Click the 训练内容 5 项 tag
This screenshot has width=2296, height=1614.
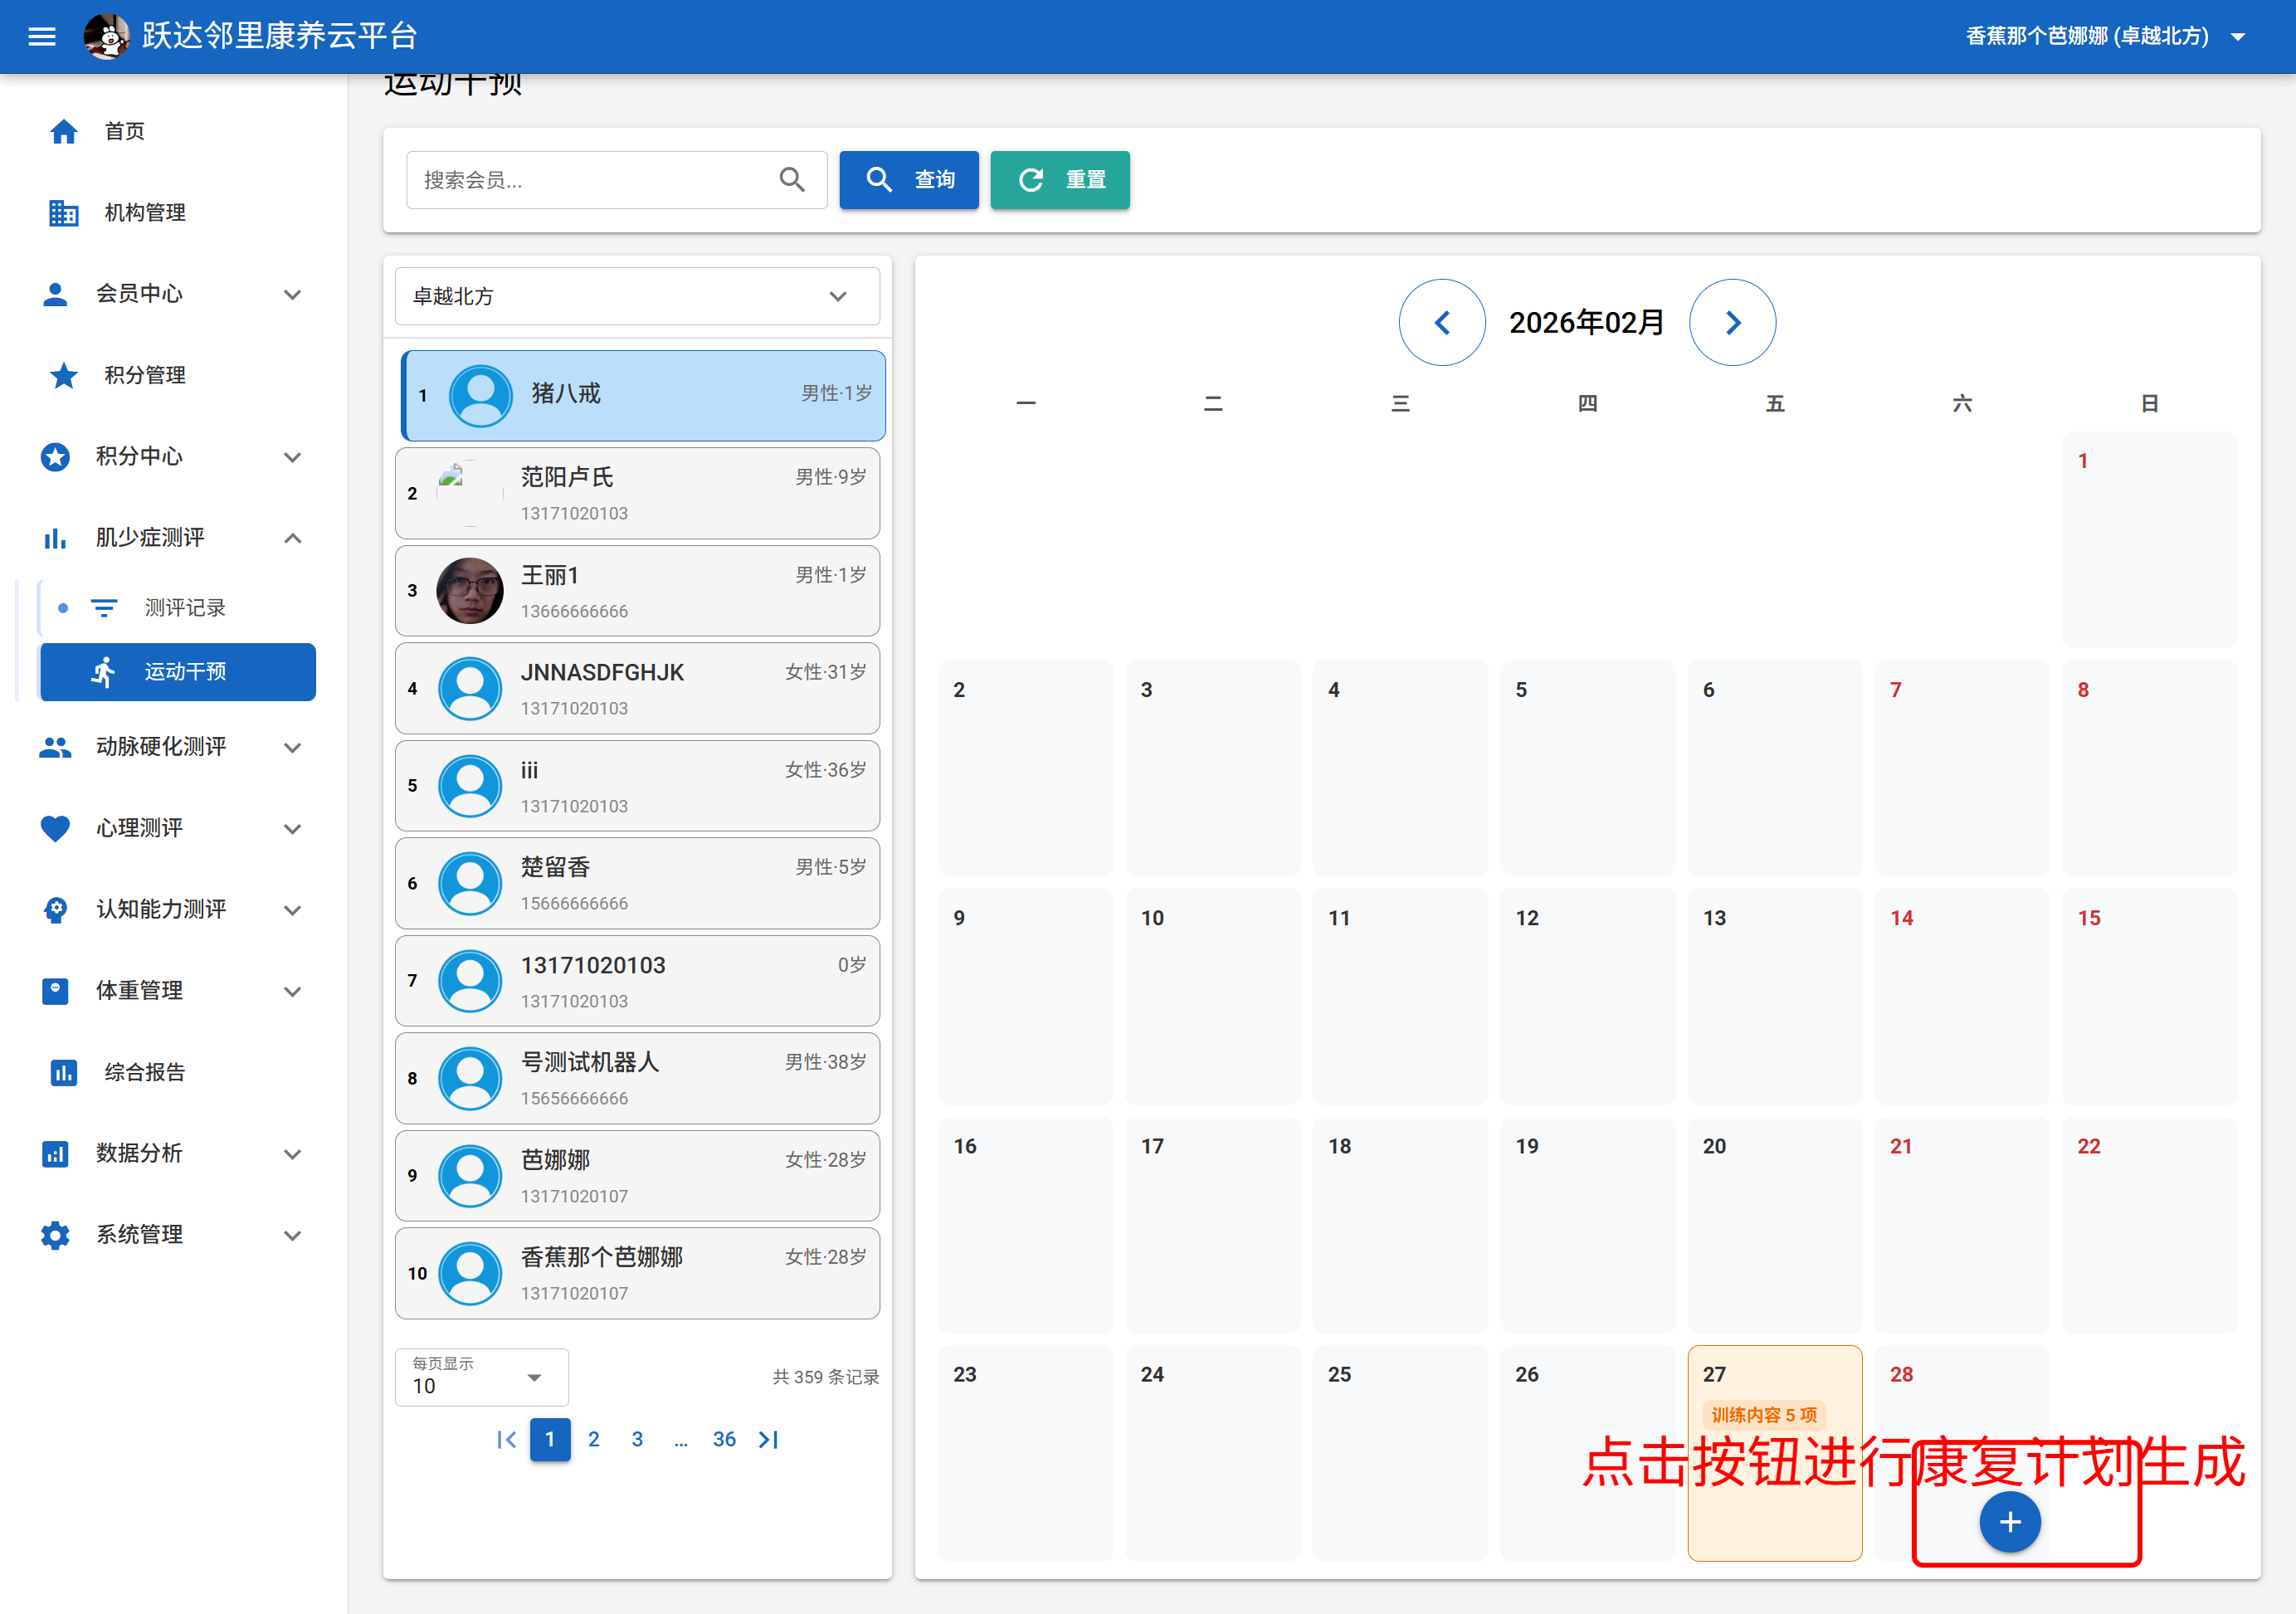pos(1764,1416)
